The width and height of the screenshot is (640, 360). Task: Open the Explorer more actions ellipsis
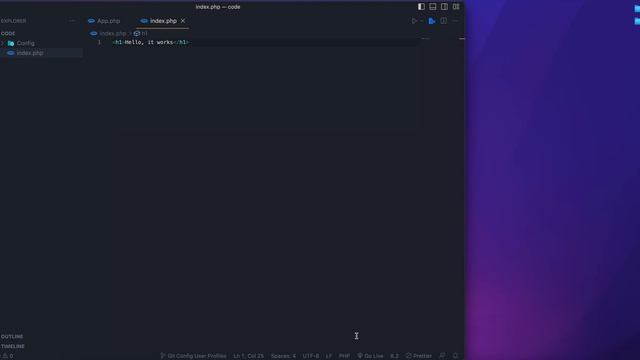tap(72, 21)
